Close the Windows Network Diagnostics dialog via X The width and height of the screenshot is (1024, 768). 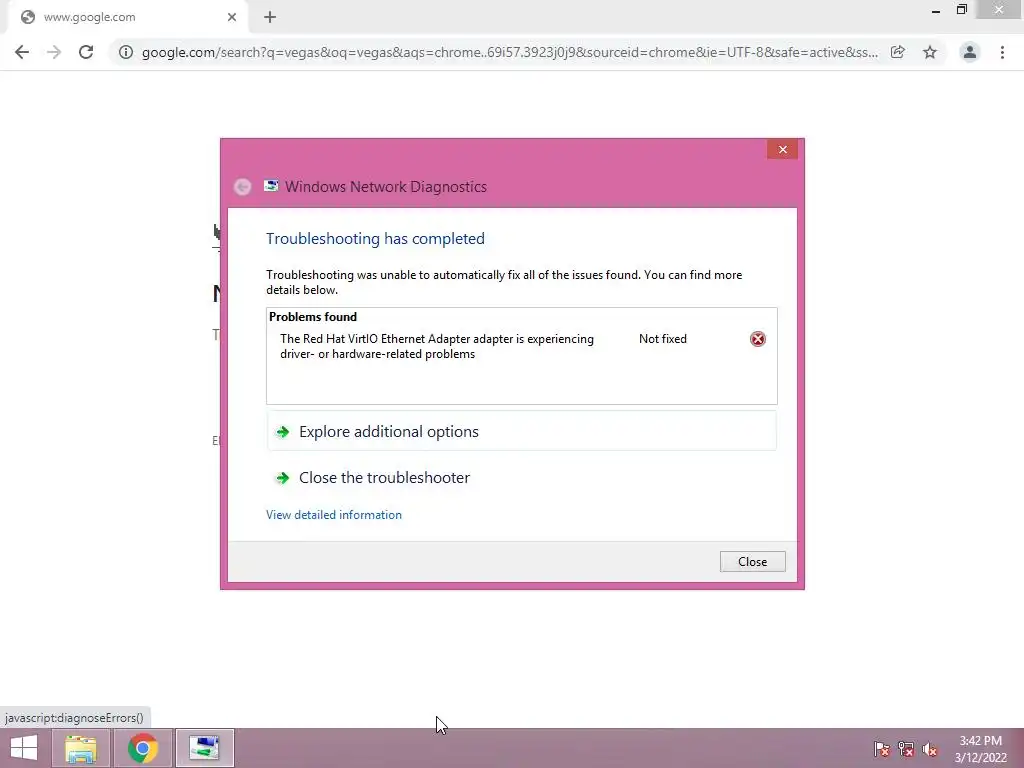(782, 150)
